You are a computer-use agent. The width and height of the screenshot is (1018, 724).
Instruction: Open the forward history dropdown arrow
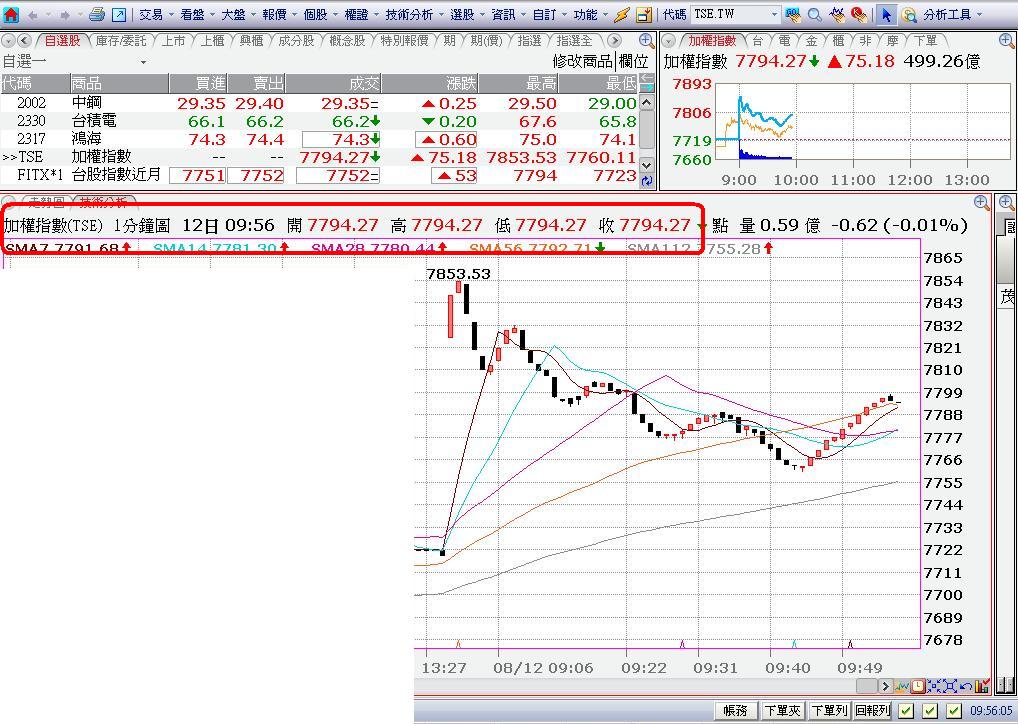80,14
